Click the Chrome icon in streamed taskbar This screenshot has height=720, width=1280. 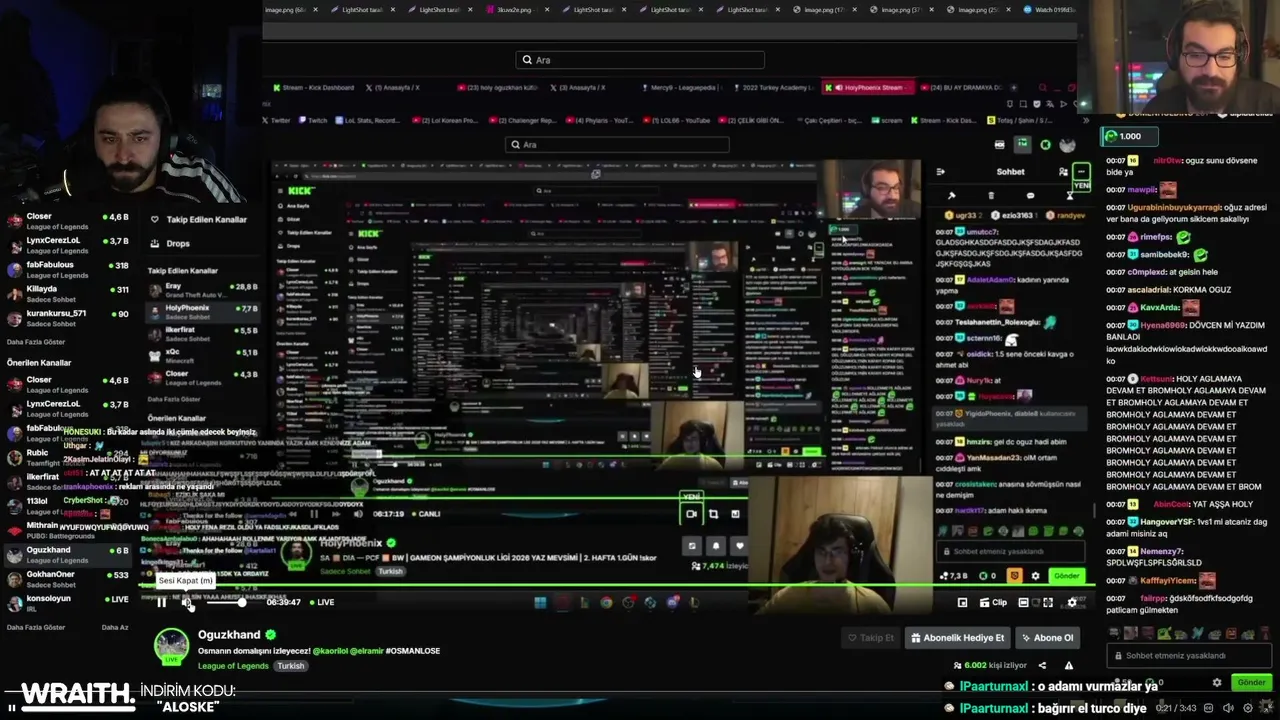(x=606, y=602)
